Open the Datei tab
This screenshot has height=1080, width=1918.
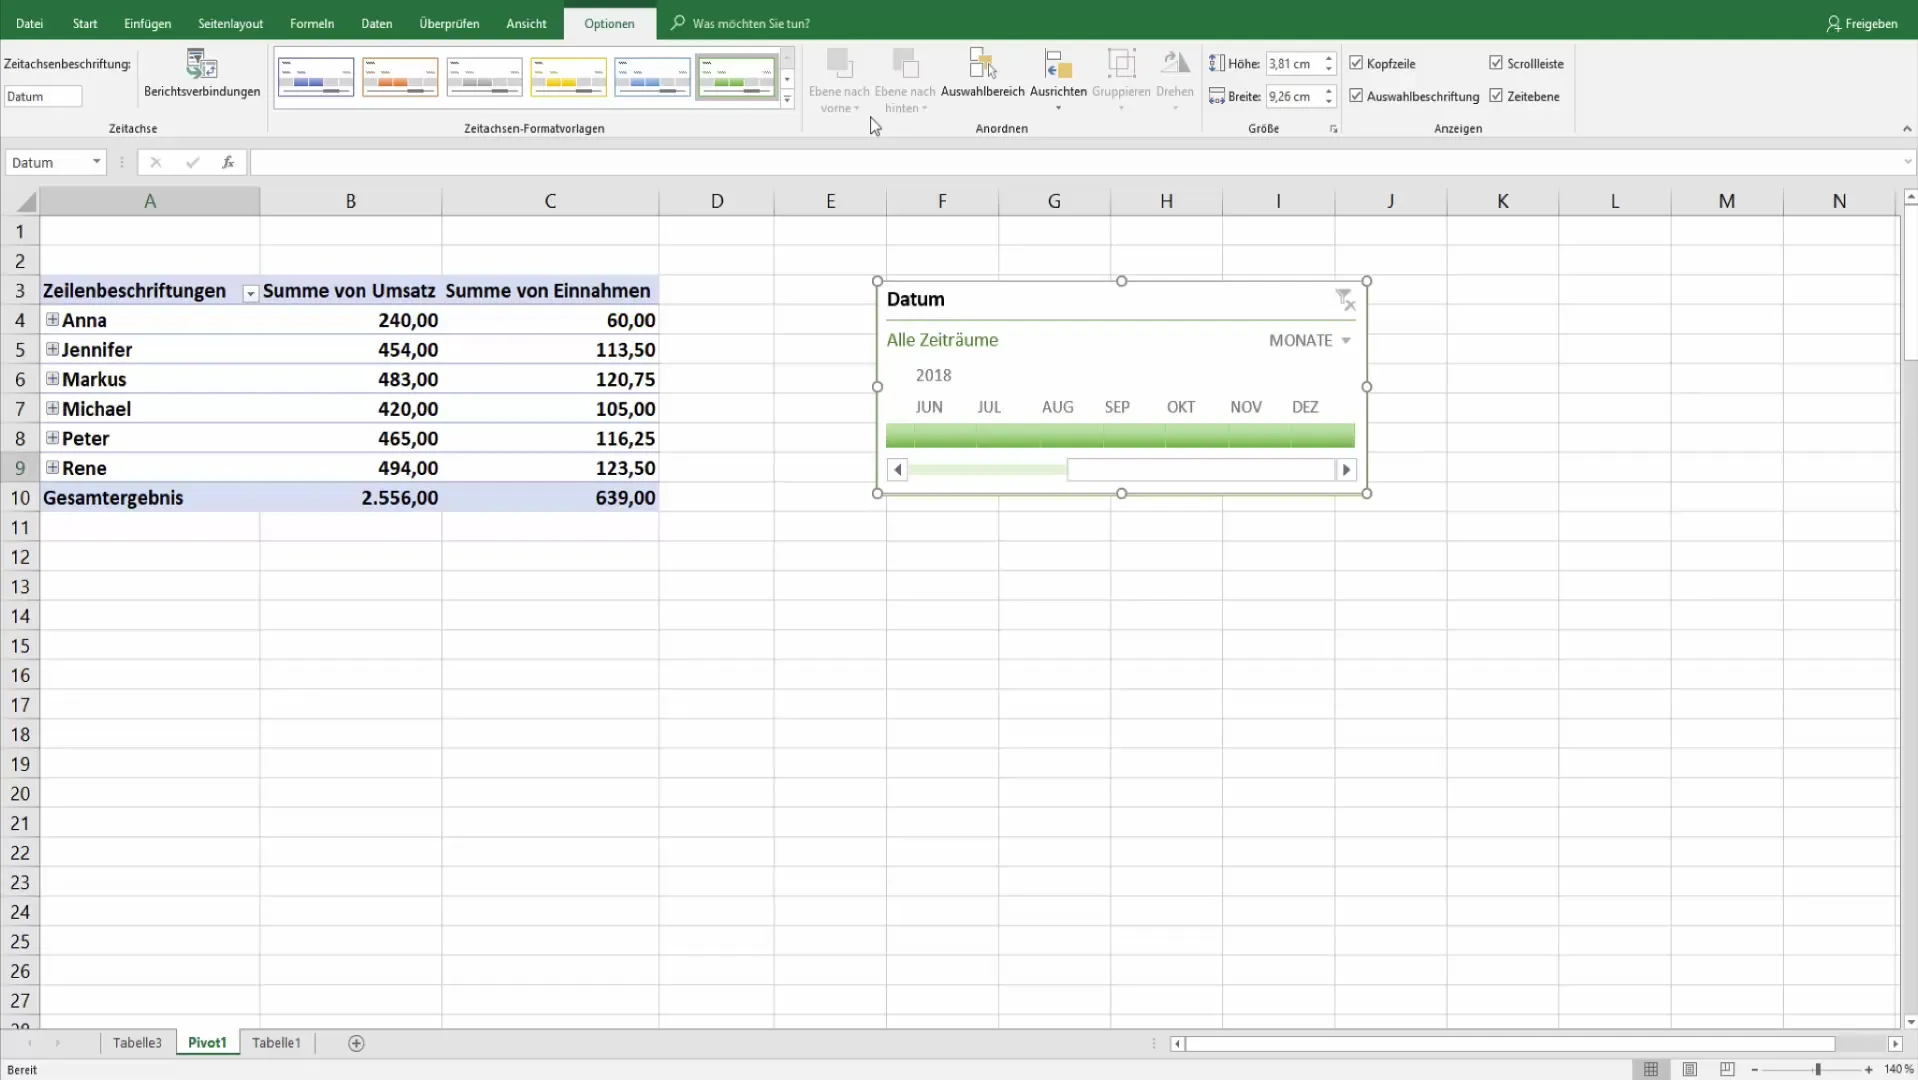click(29, 23)
